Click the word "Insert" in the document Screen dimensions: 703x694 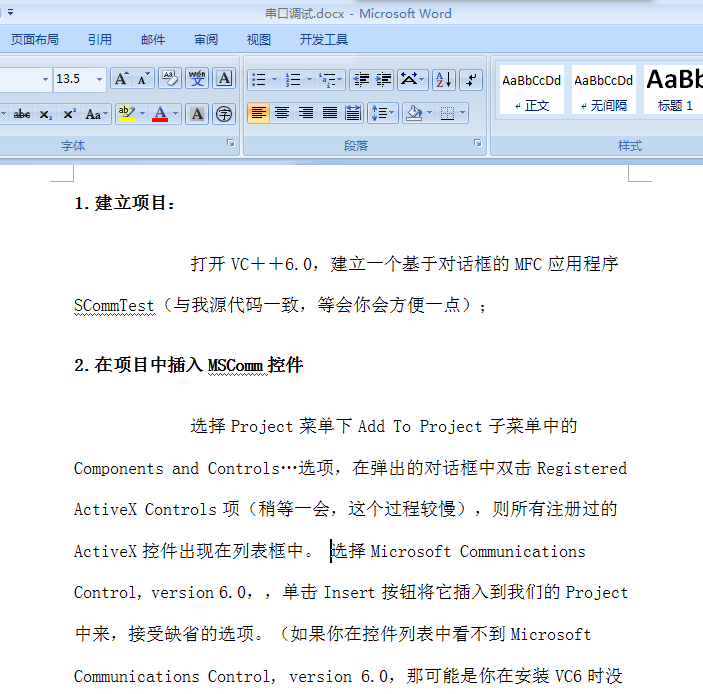click(349, 592)
